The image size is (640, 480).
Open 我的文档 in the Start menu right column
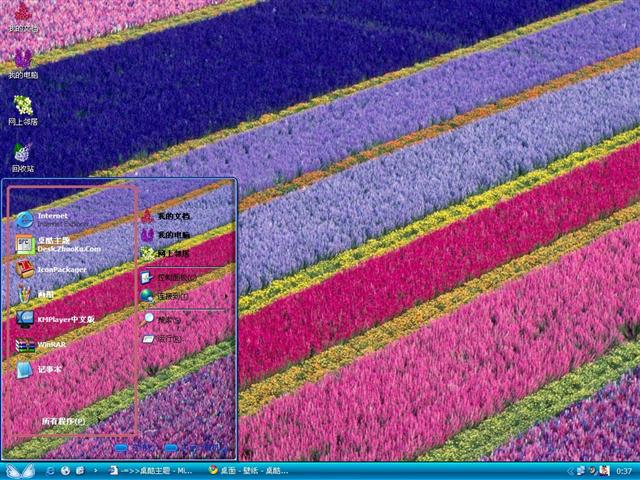coord(165,216)
